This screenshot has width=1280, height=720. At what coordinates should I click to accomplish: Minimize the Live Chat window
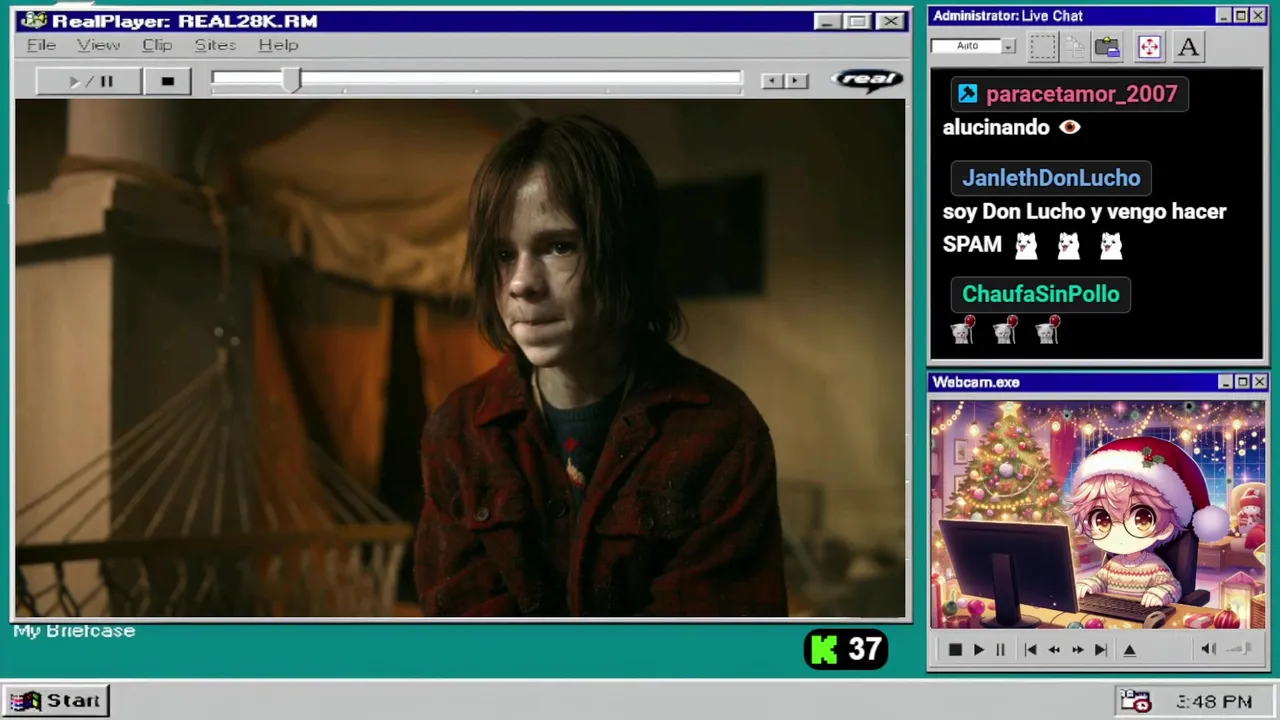coord(1223,16)
